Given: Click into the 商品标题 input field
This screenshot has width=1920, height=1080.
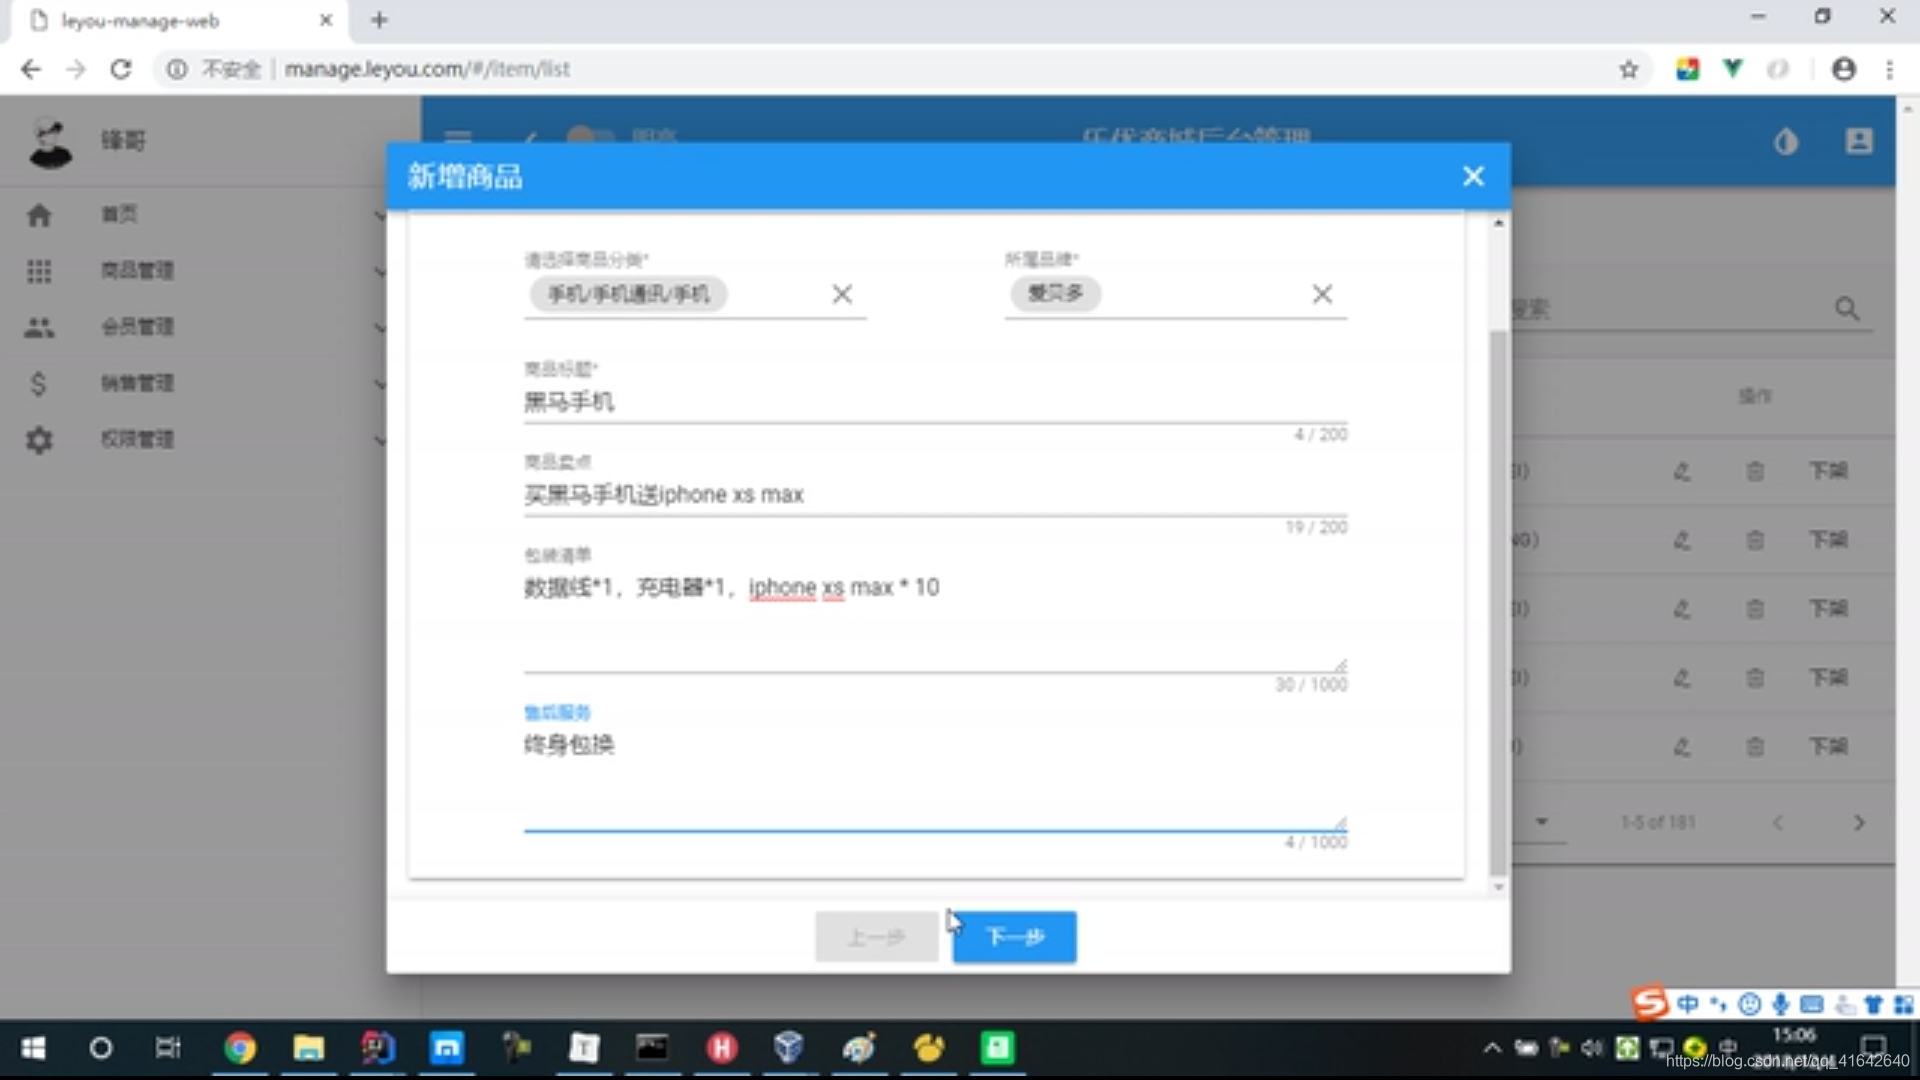Looking at the screenshot, I should 934,402.
